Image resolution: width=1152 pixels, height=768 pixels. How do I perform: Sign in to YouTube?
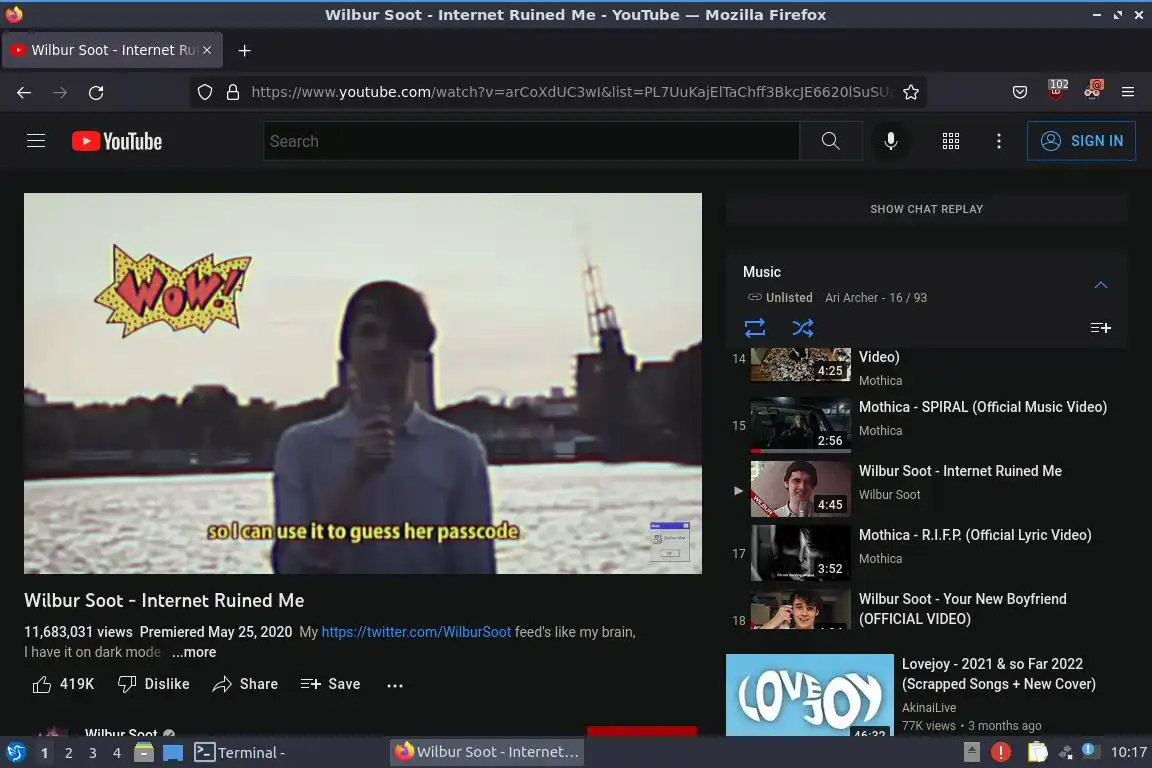pos(1081,140)
